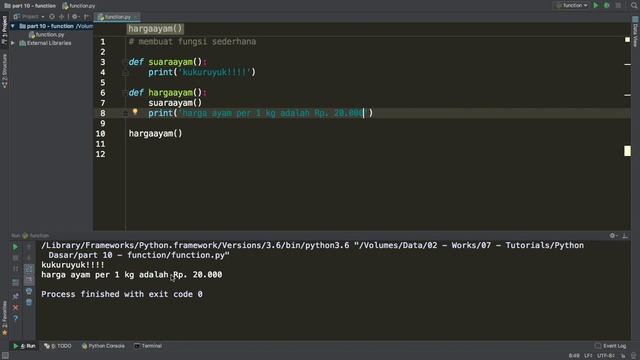
Task: Click the stop square in Run panel
Action: click(x=15, y=258)
